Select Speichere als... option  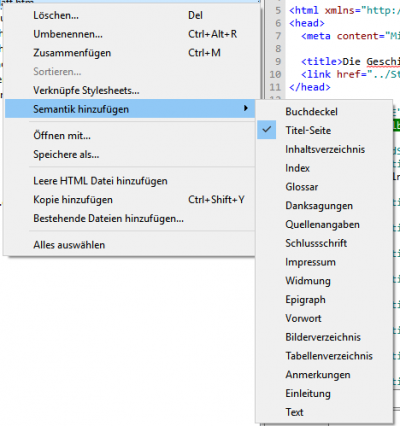tap(130, 155)
